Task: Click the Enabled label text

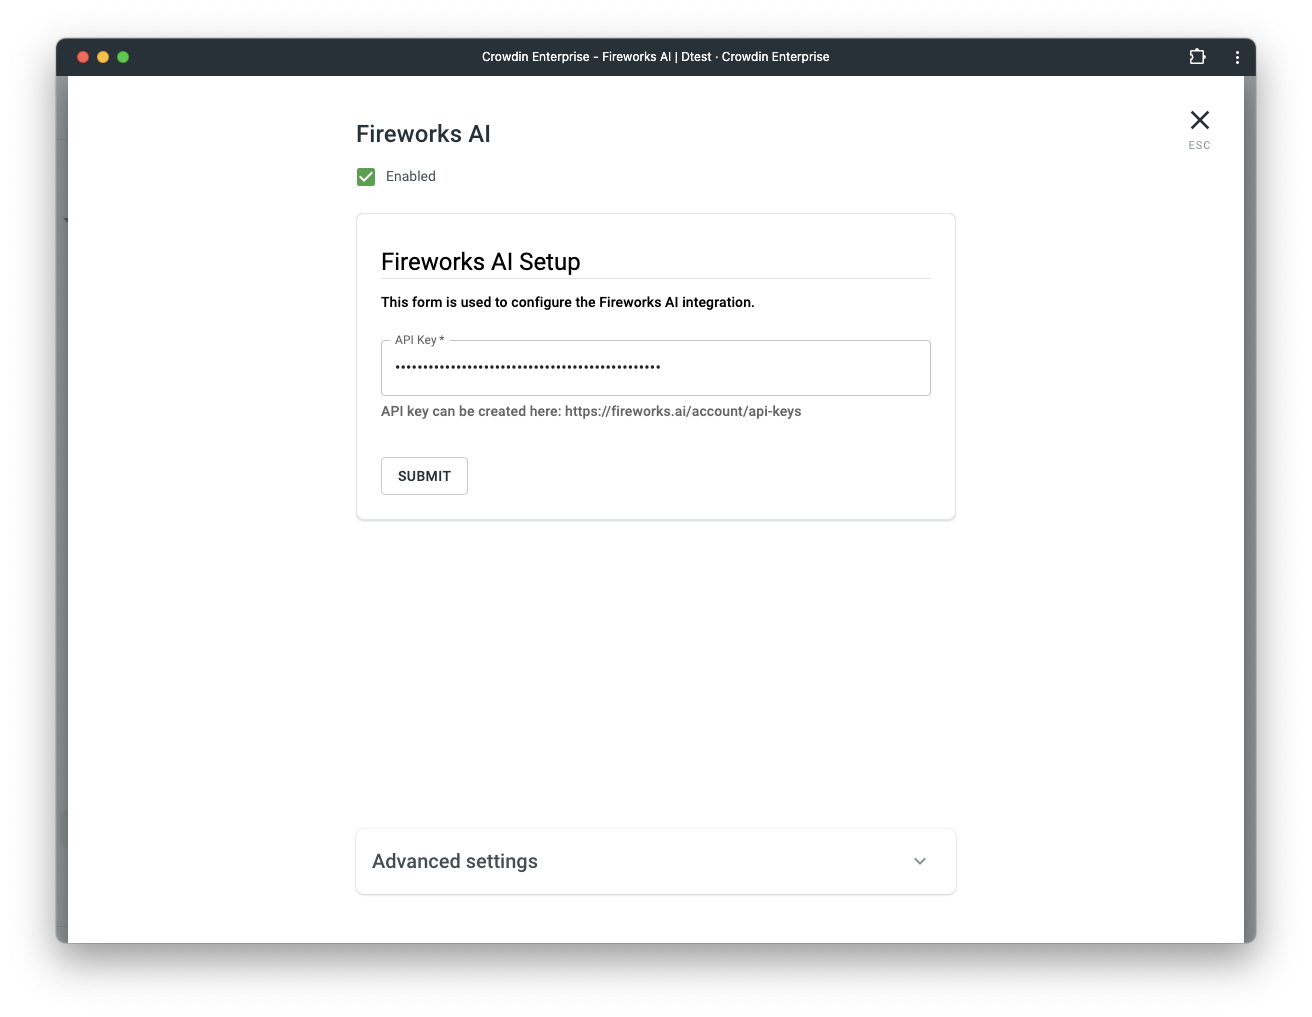Action: click(x=411, y=176)
